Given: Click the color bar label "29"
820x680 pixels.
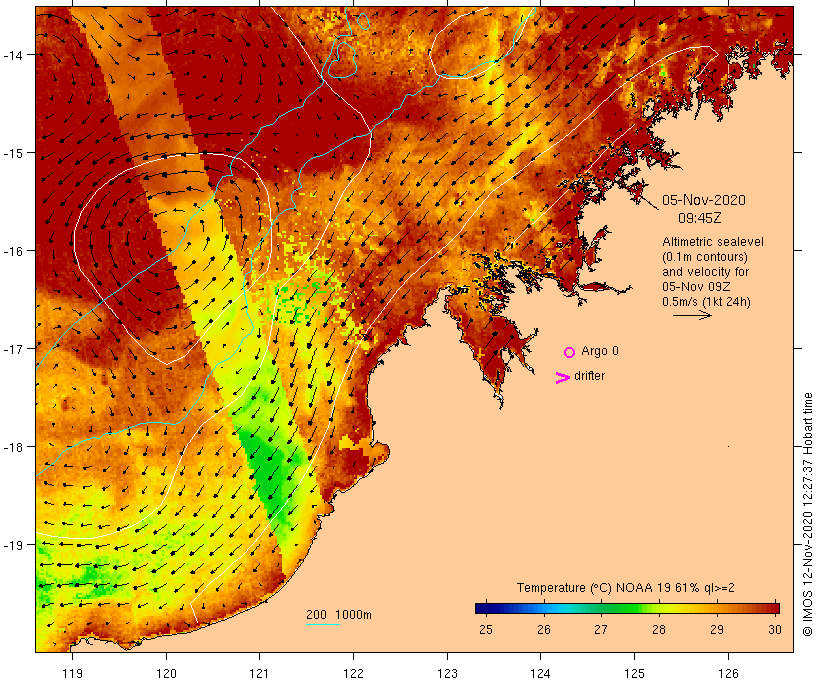Looking at the screenshot, I should click(716, 629).
